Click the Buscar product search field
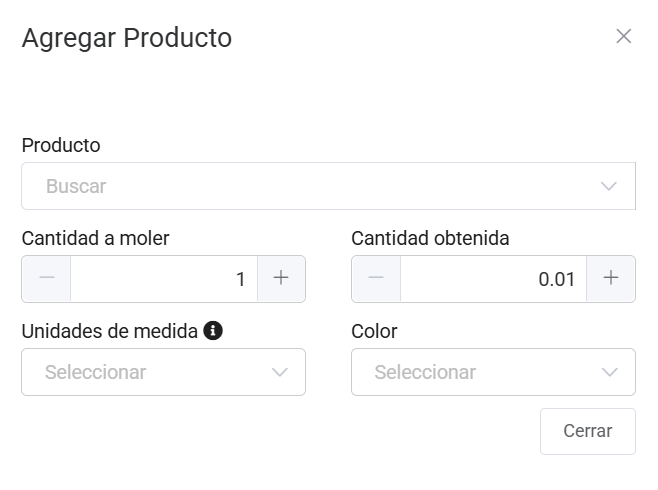Image resolution: width=658 pixels, height=490 pixels. pyautogui.click(x=300, y=186)
